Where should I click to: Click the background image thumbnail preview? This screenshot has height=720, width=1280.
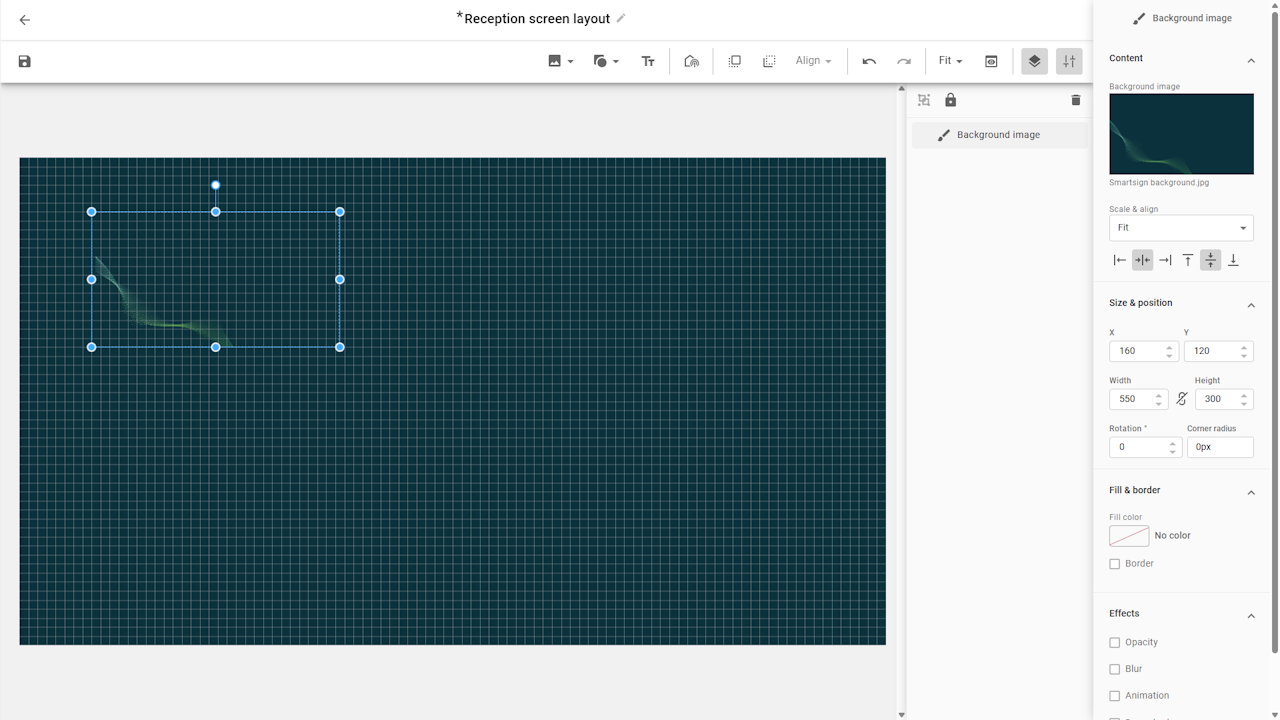(x=1181, y=134)
